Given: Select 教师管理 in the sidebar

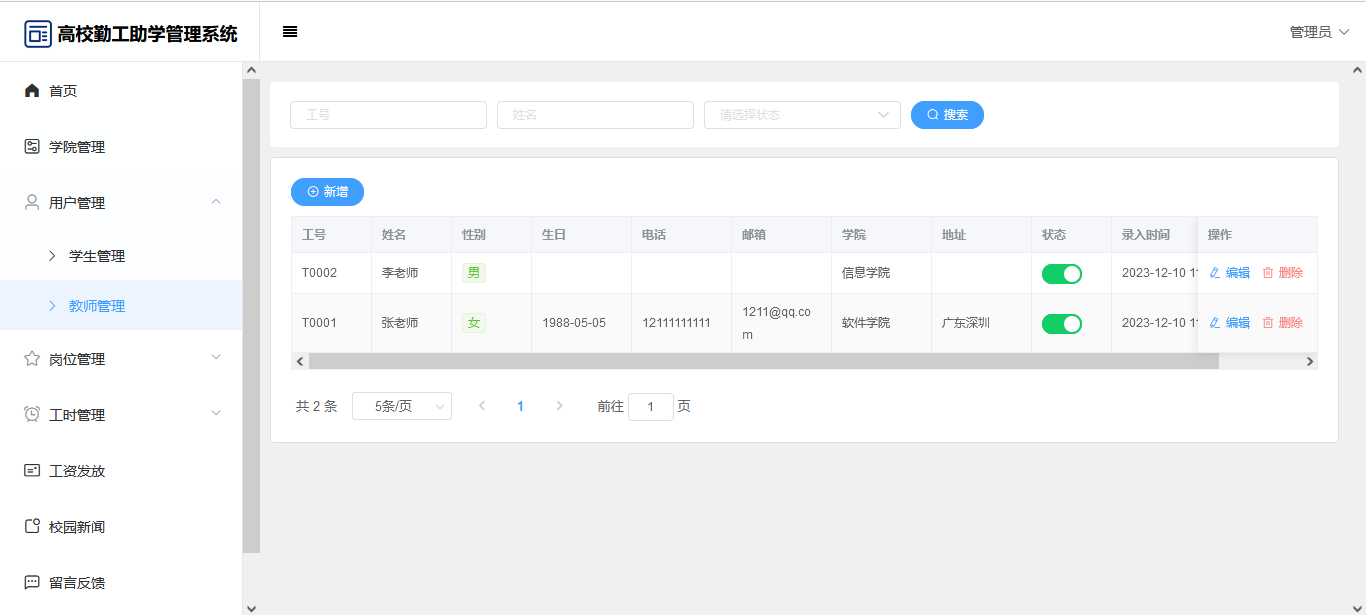Looking at the screenshot, I should pos(97,306).
